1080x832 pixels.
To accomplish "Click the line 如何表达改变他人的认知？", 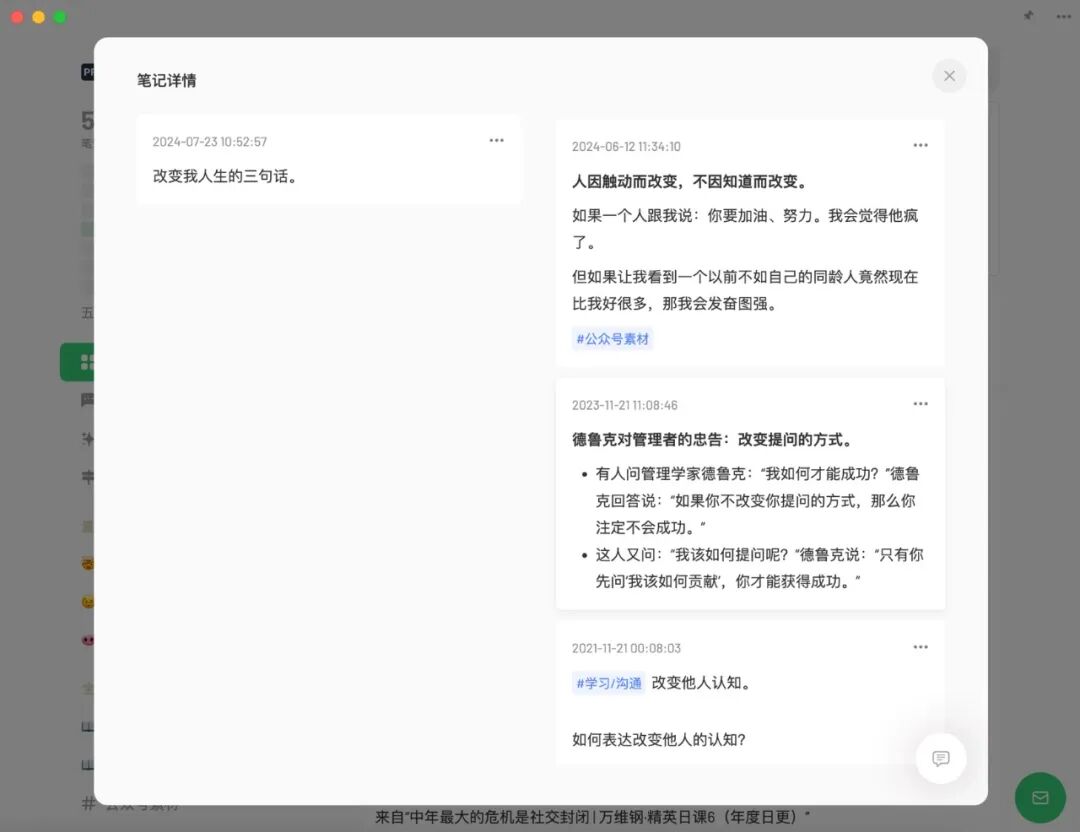I will [659, 740].
